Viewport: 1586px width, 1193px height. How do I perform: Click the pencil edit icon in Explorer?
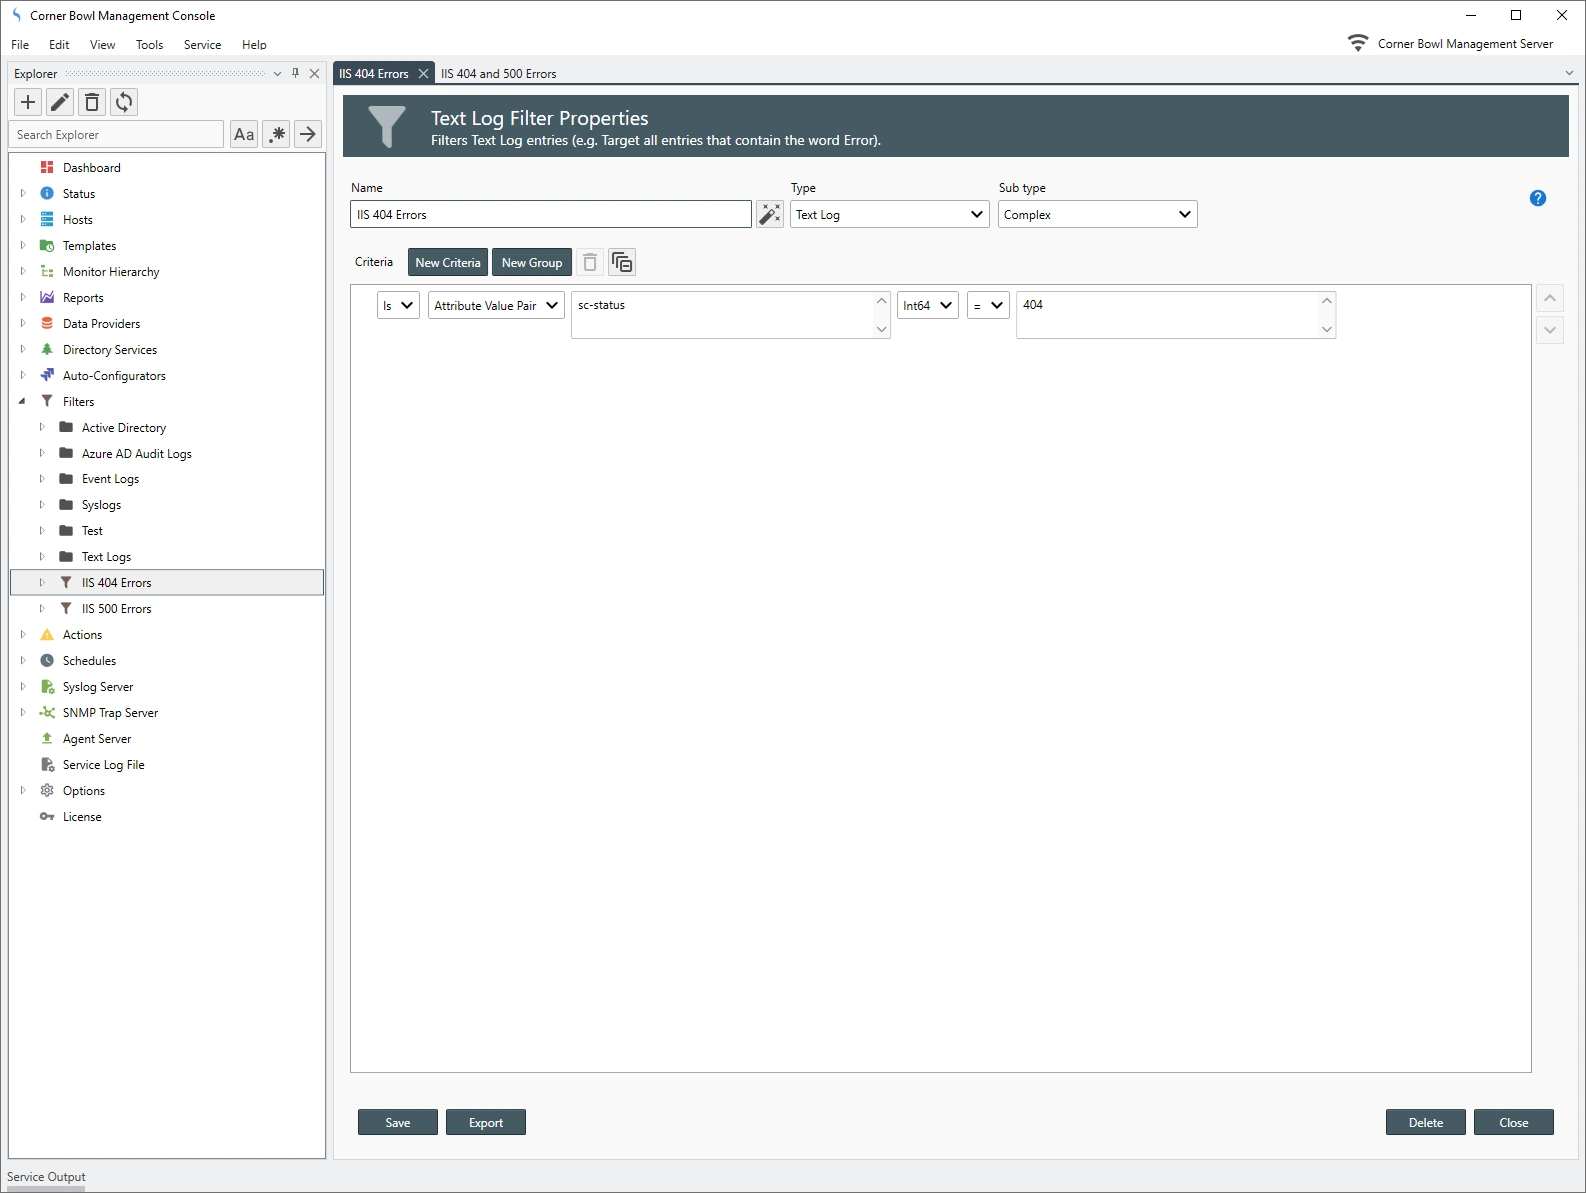pyautogui.click(x=60, y=102)
